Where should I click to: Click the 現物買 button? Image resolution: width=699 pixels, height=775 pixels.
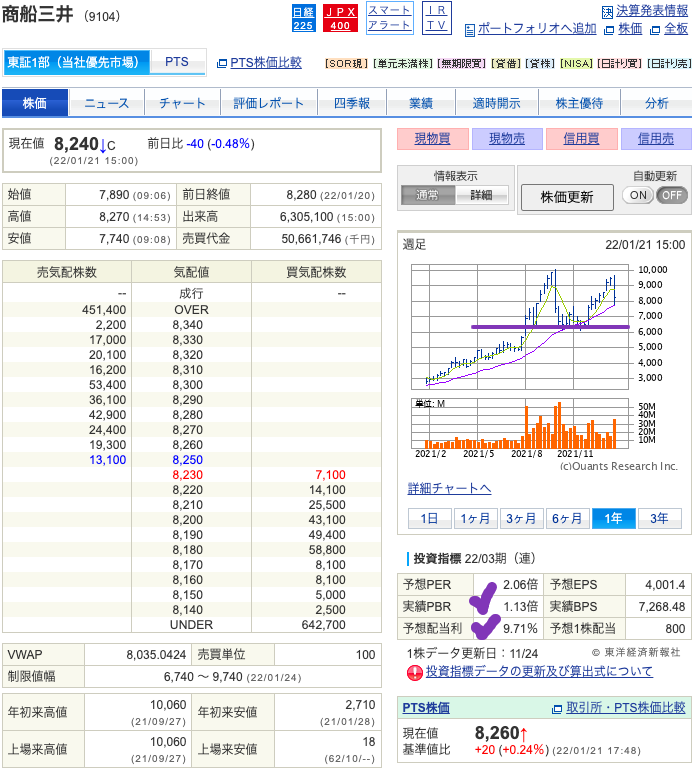tap(433, 139)
